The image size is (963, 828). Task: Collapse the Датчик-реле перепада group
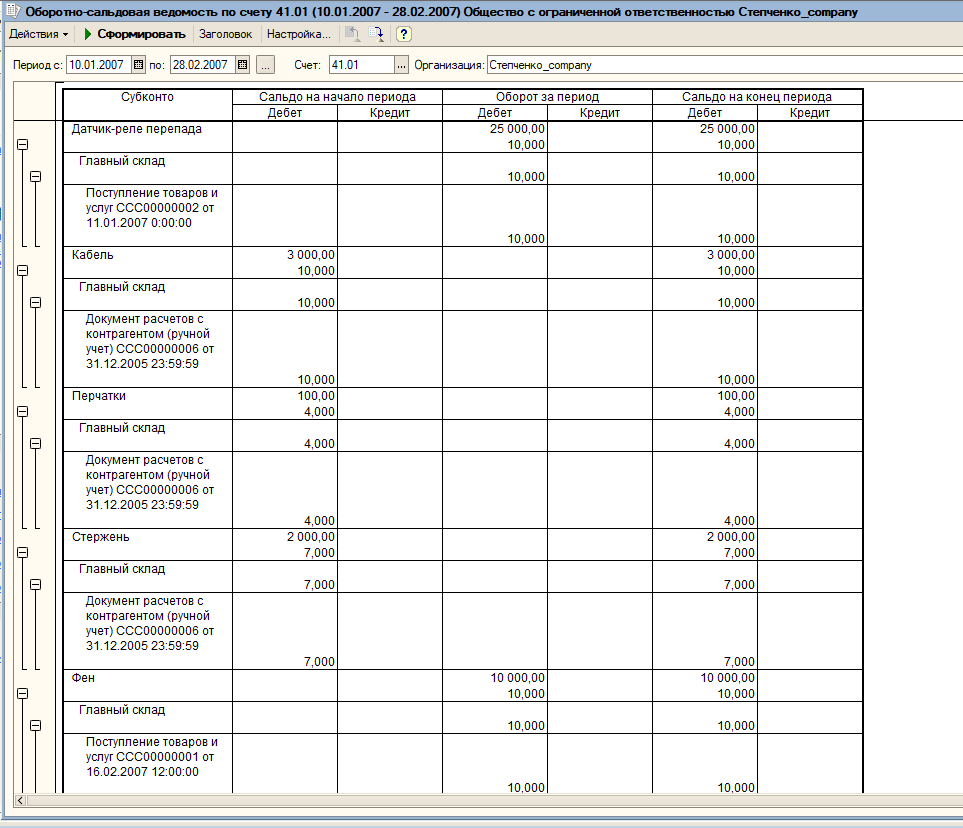click(x=23, y=144)
